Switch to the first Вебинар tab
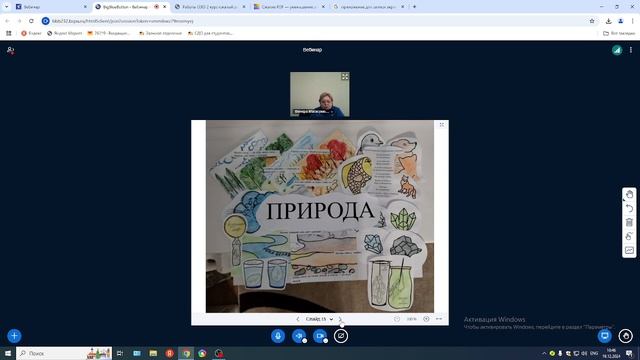This screenshot has width=640, height=360. pos(51,7)
